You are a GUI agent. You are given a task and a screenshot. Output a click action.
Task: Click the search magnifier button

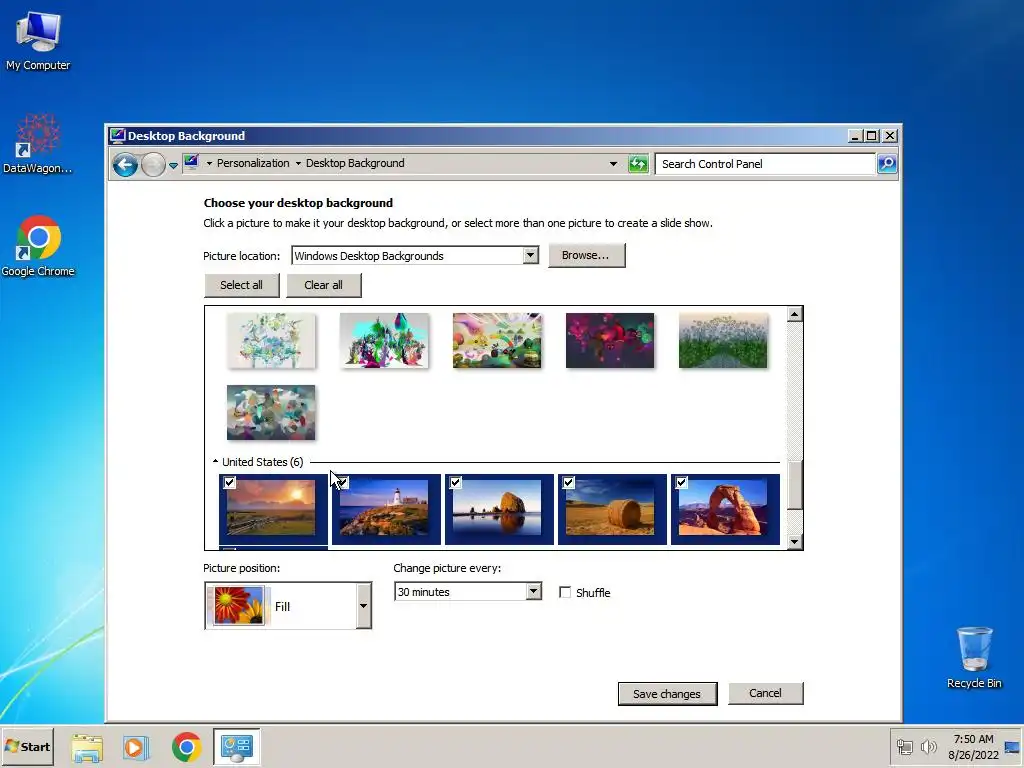click(x=886, y=164)
